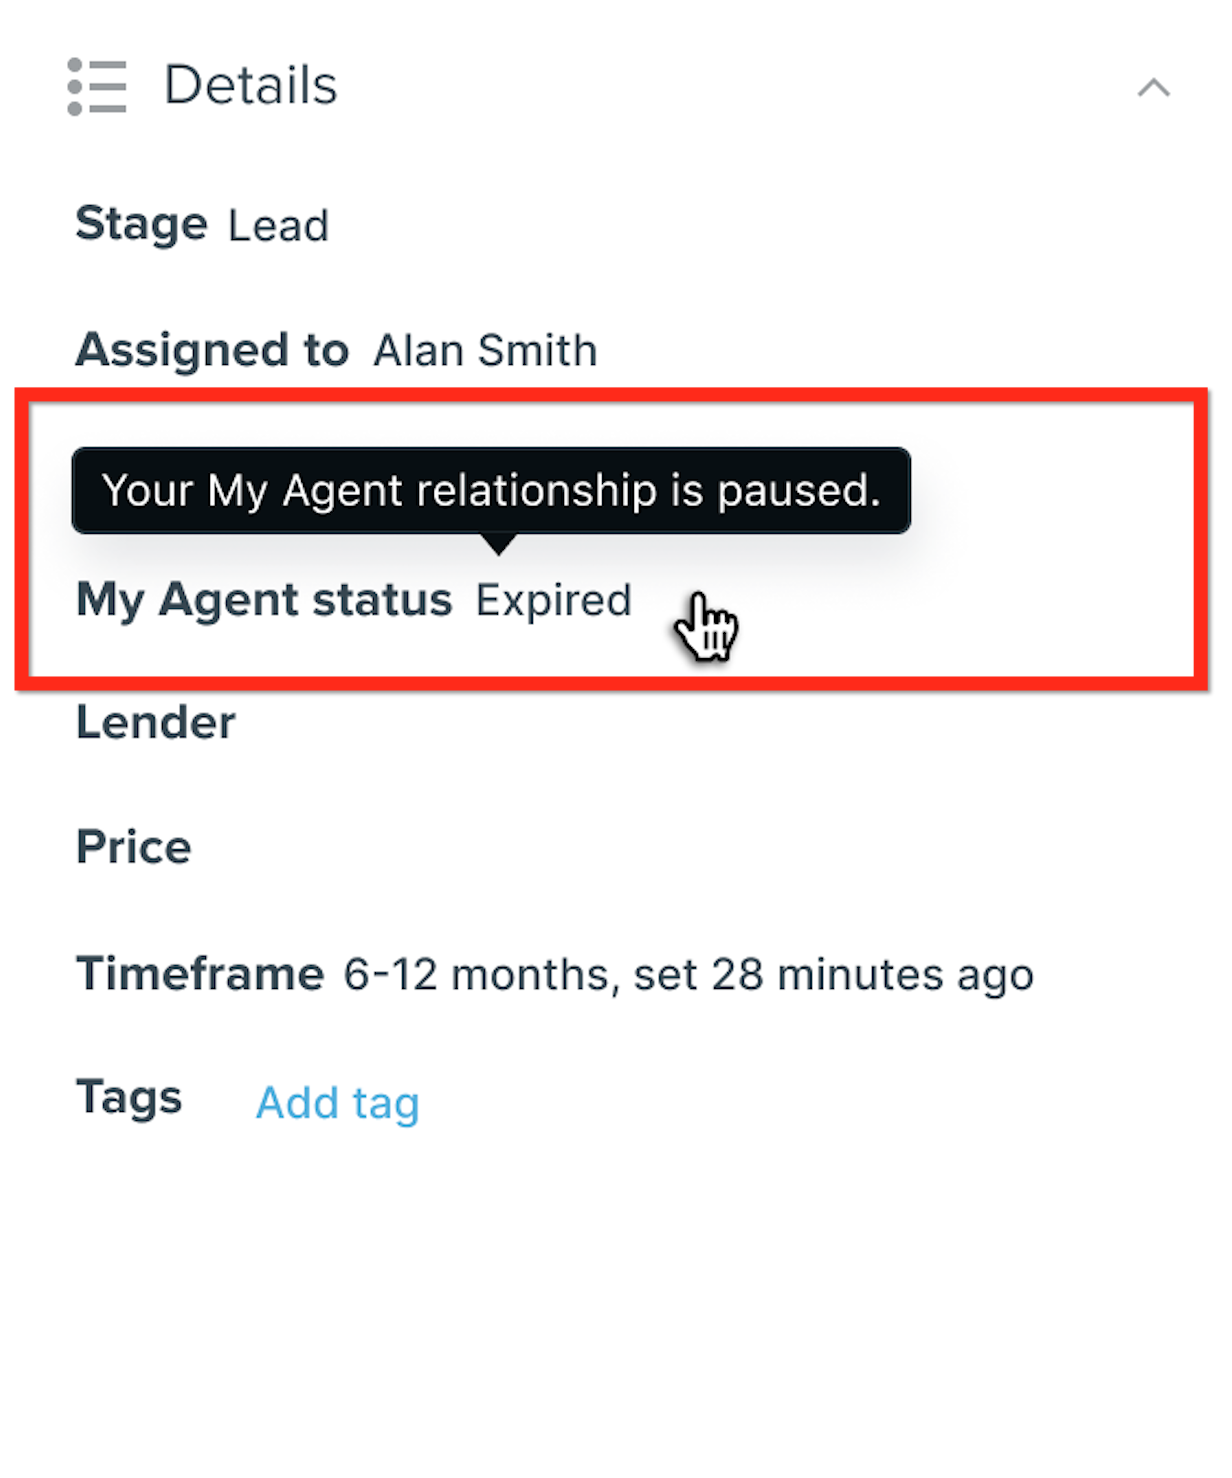Click the My Agent status label

coord(264,600)
